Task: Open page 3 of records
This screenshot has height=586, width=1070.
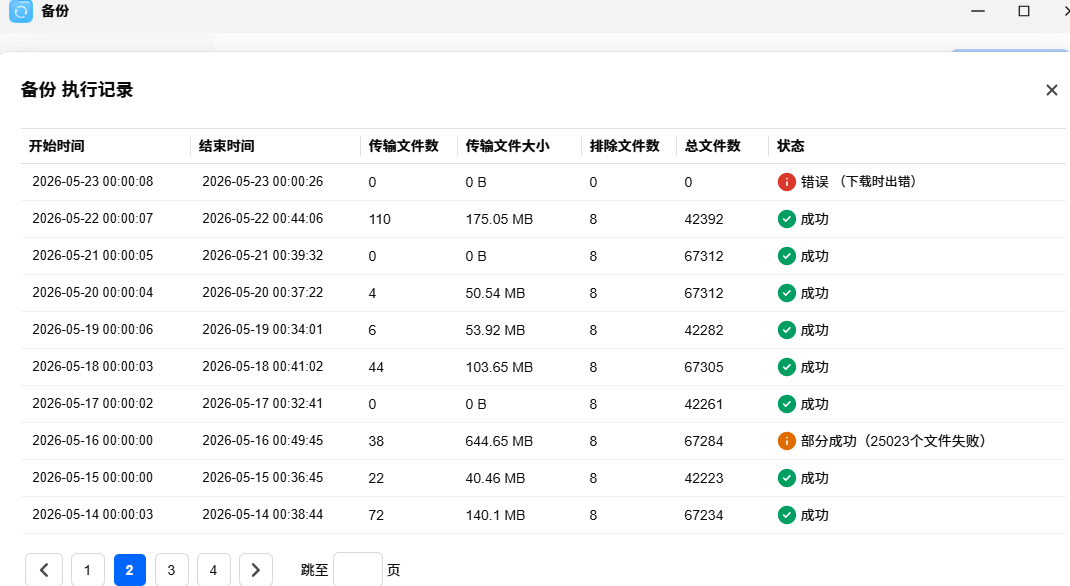Action: 171,570
